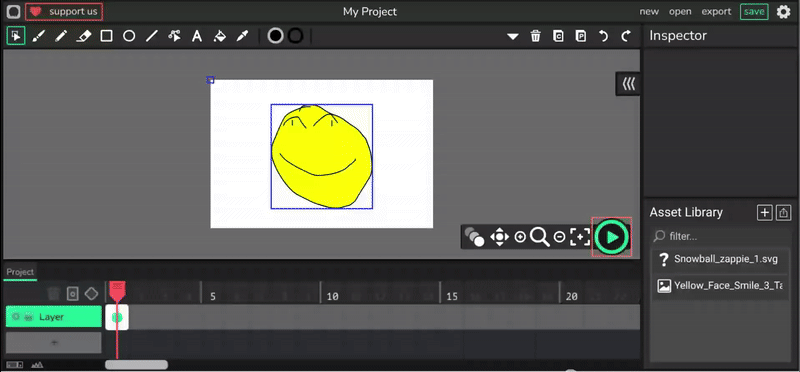Open the toolbar more-options dropdown arrow

[x=513, y=37]
